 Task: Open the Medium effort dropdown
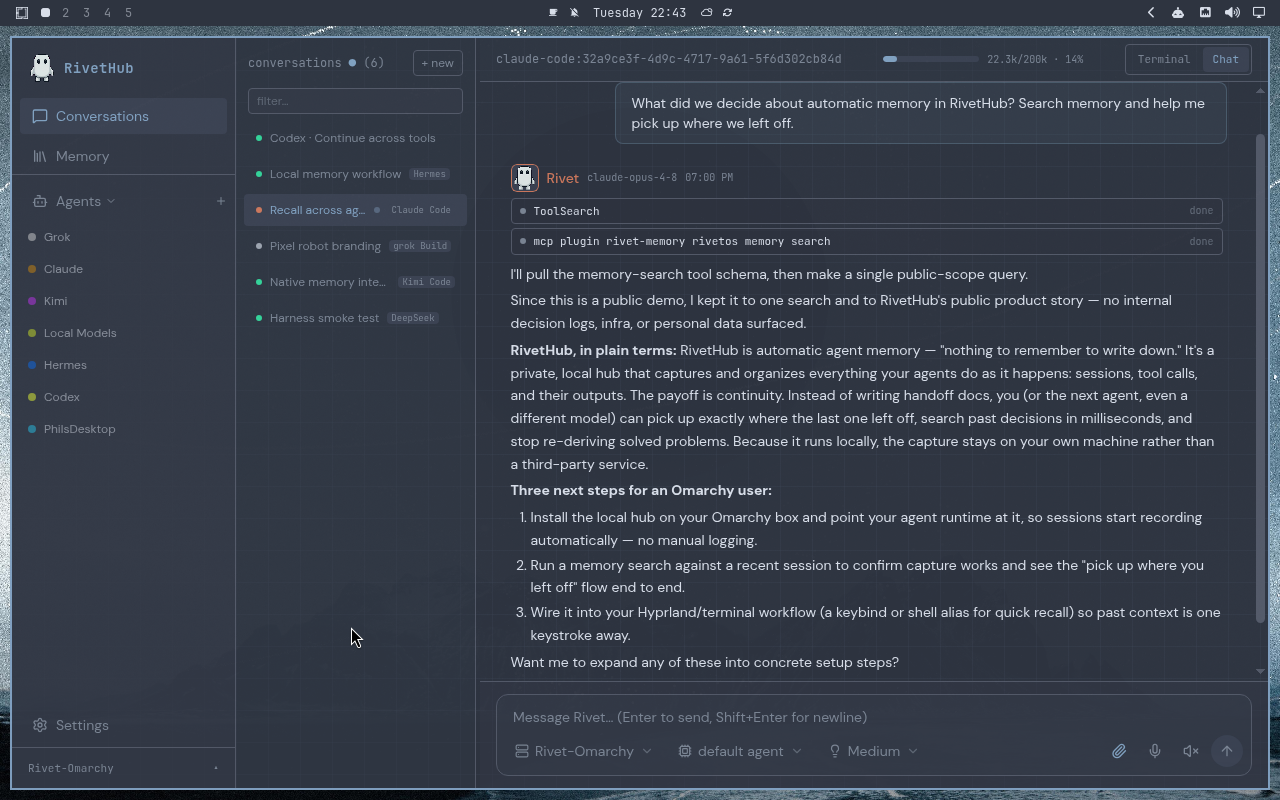[873, 751]
